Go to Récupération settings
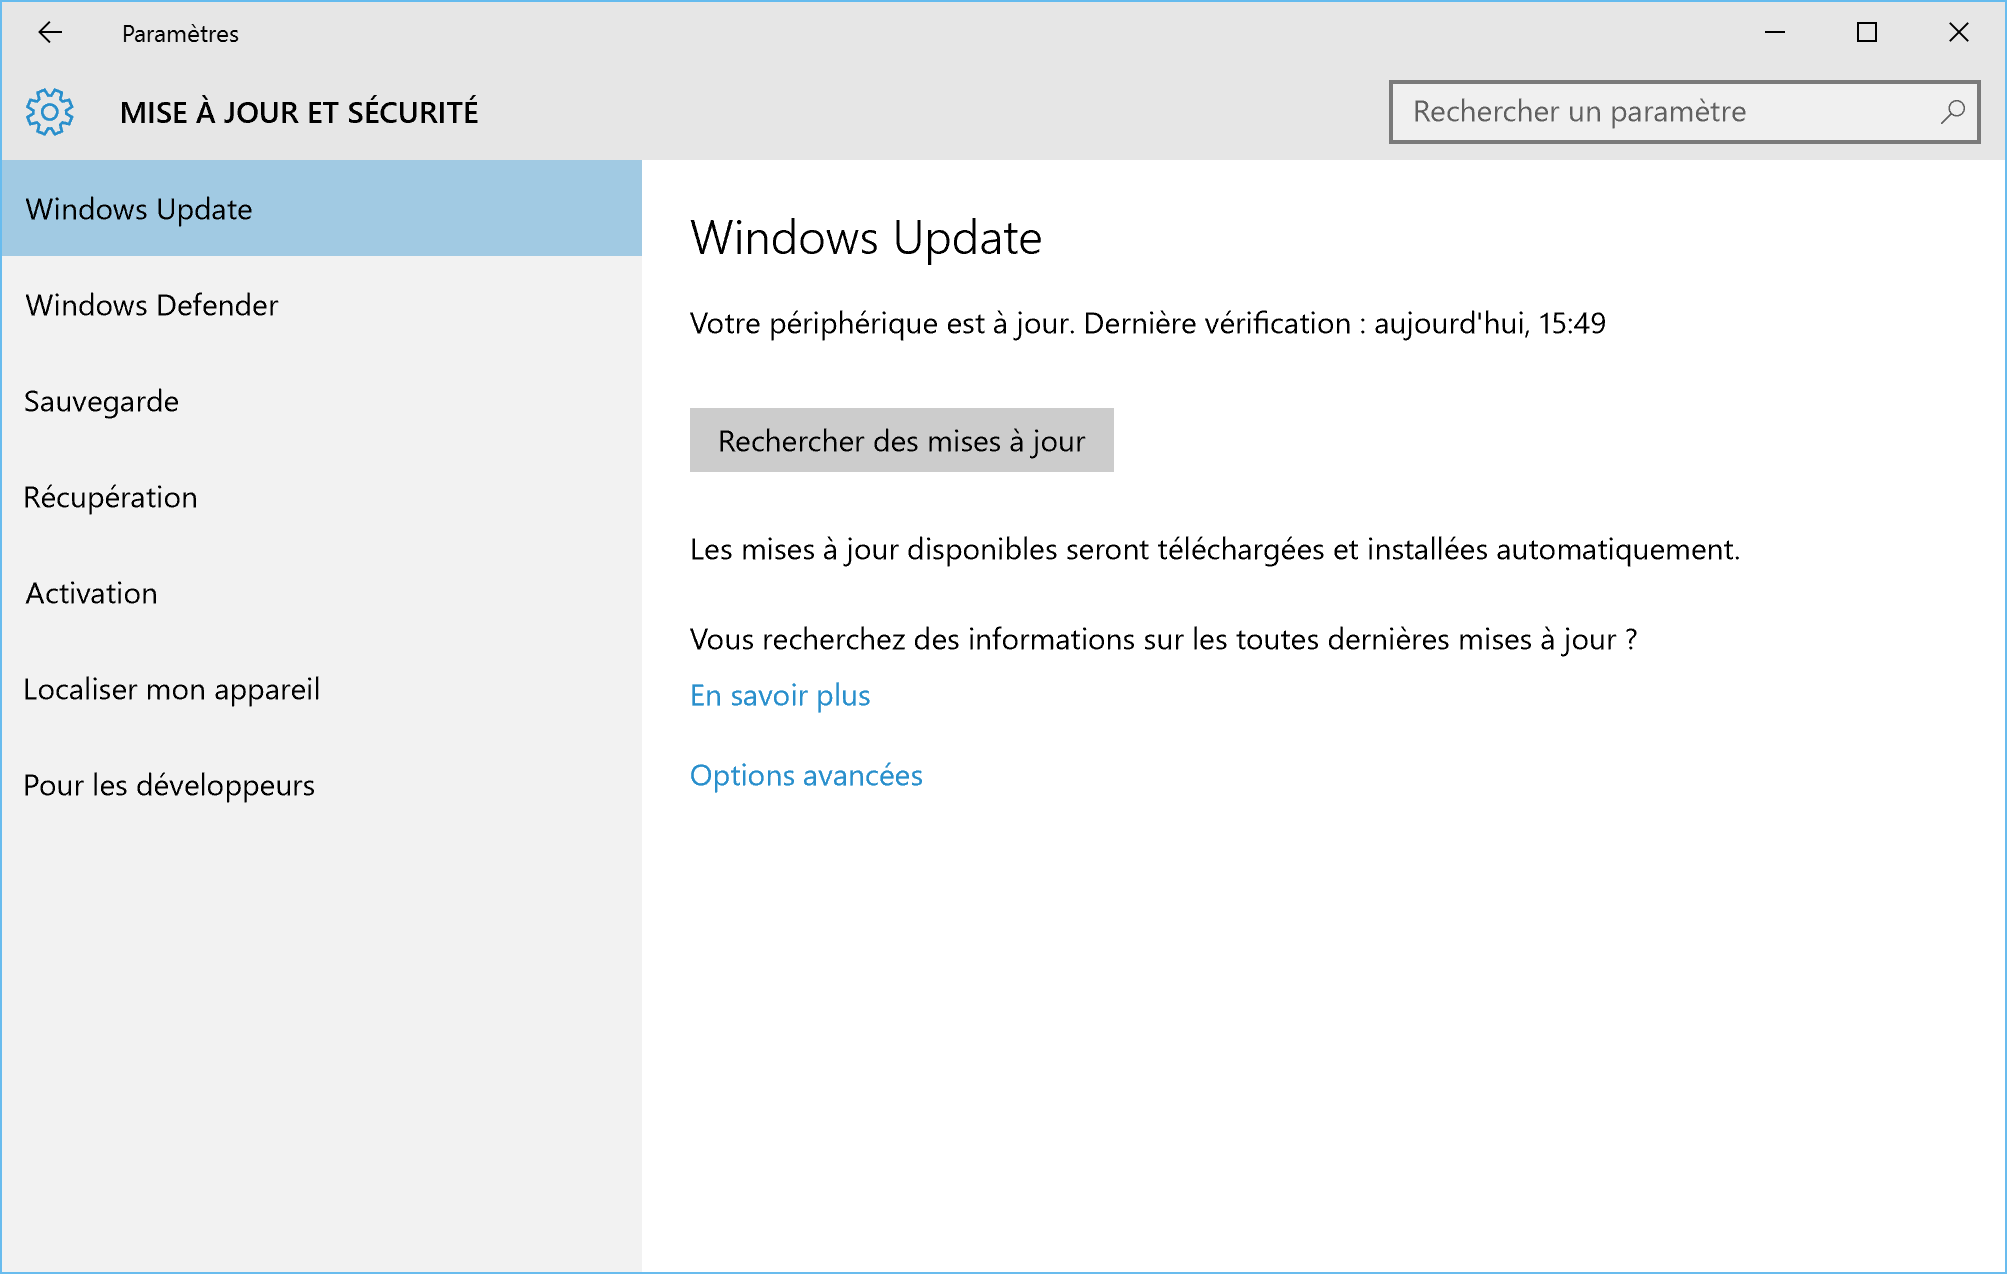This screenshot has height=1274, width=2007. [322, 496]
